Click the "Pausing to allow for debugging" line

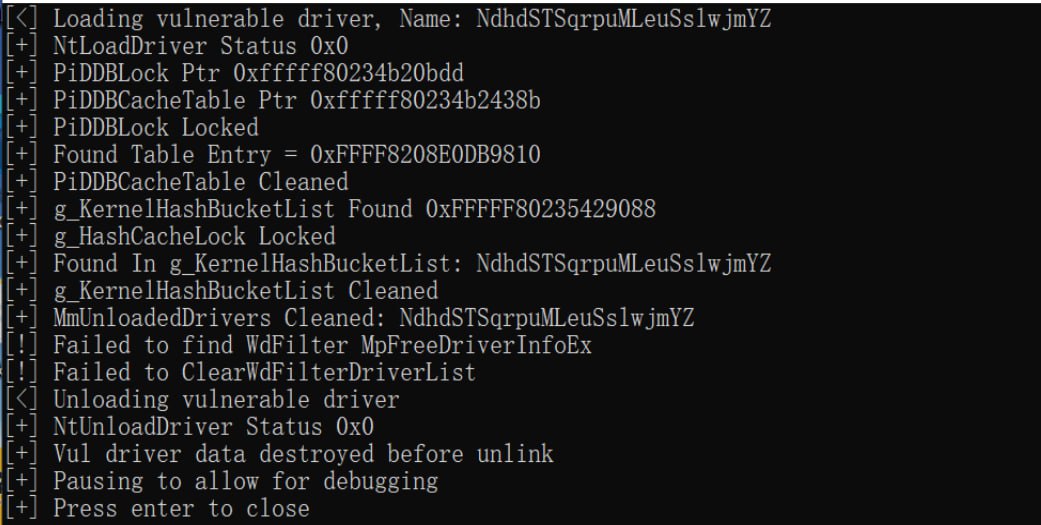tap(245, 481)
